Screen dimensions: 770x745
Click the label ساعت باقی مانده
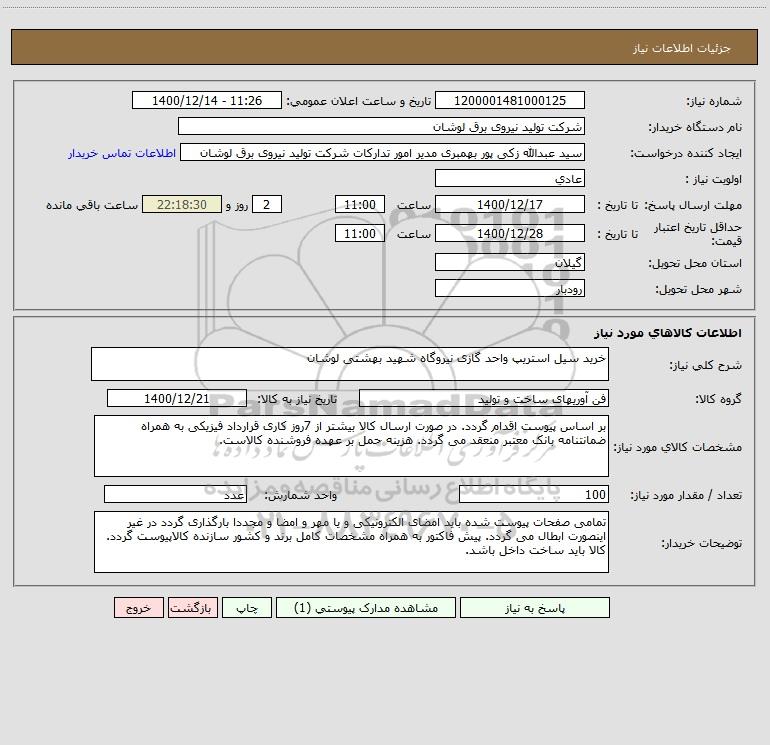(92, 205)
